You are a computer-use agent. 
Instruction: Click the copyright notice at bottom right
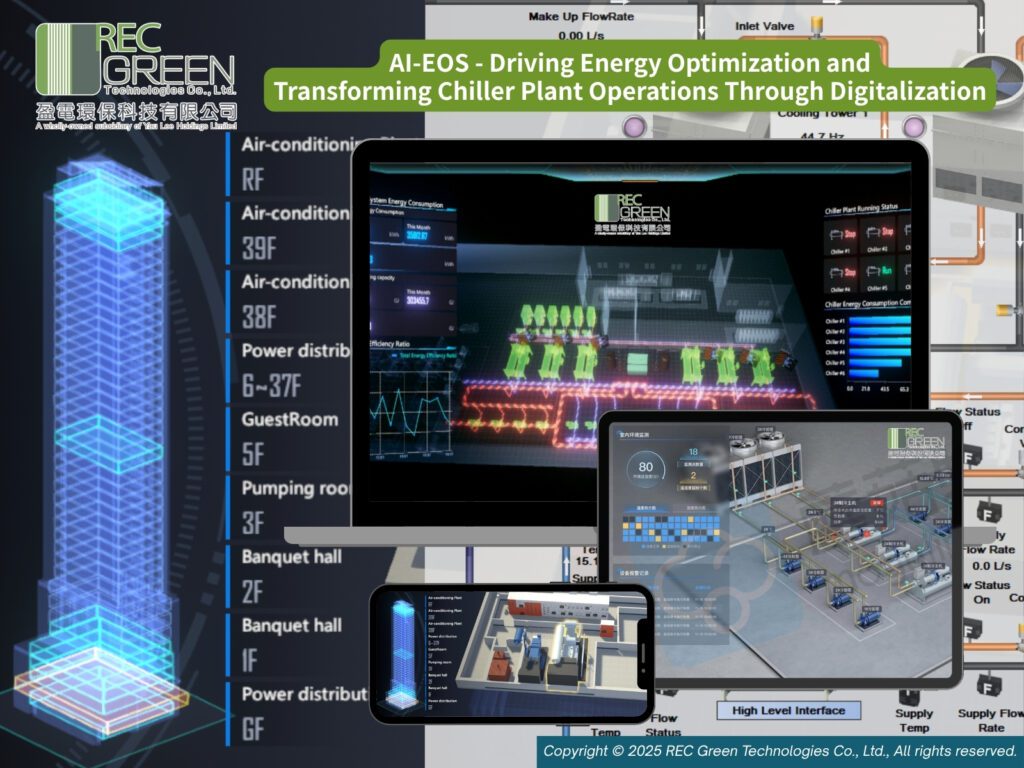coord(780,751)
